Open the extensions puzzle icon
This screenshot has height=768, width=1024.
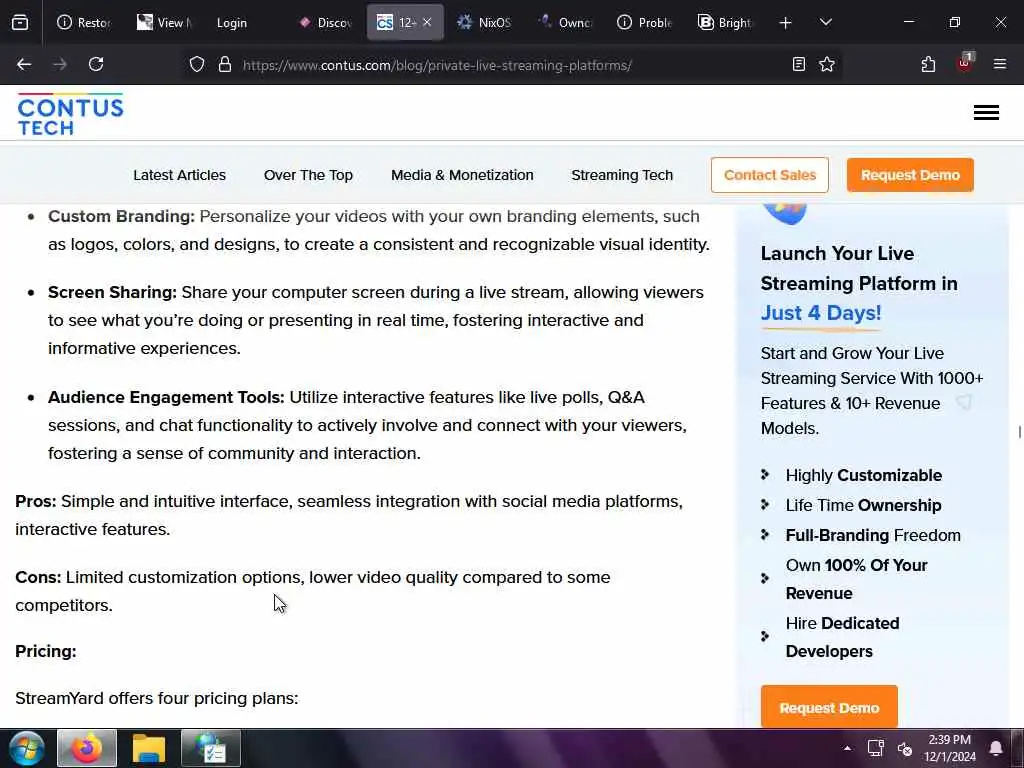tap(928, 64)
